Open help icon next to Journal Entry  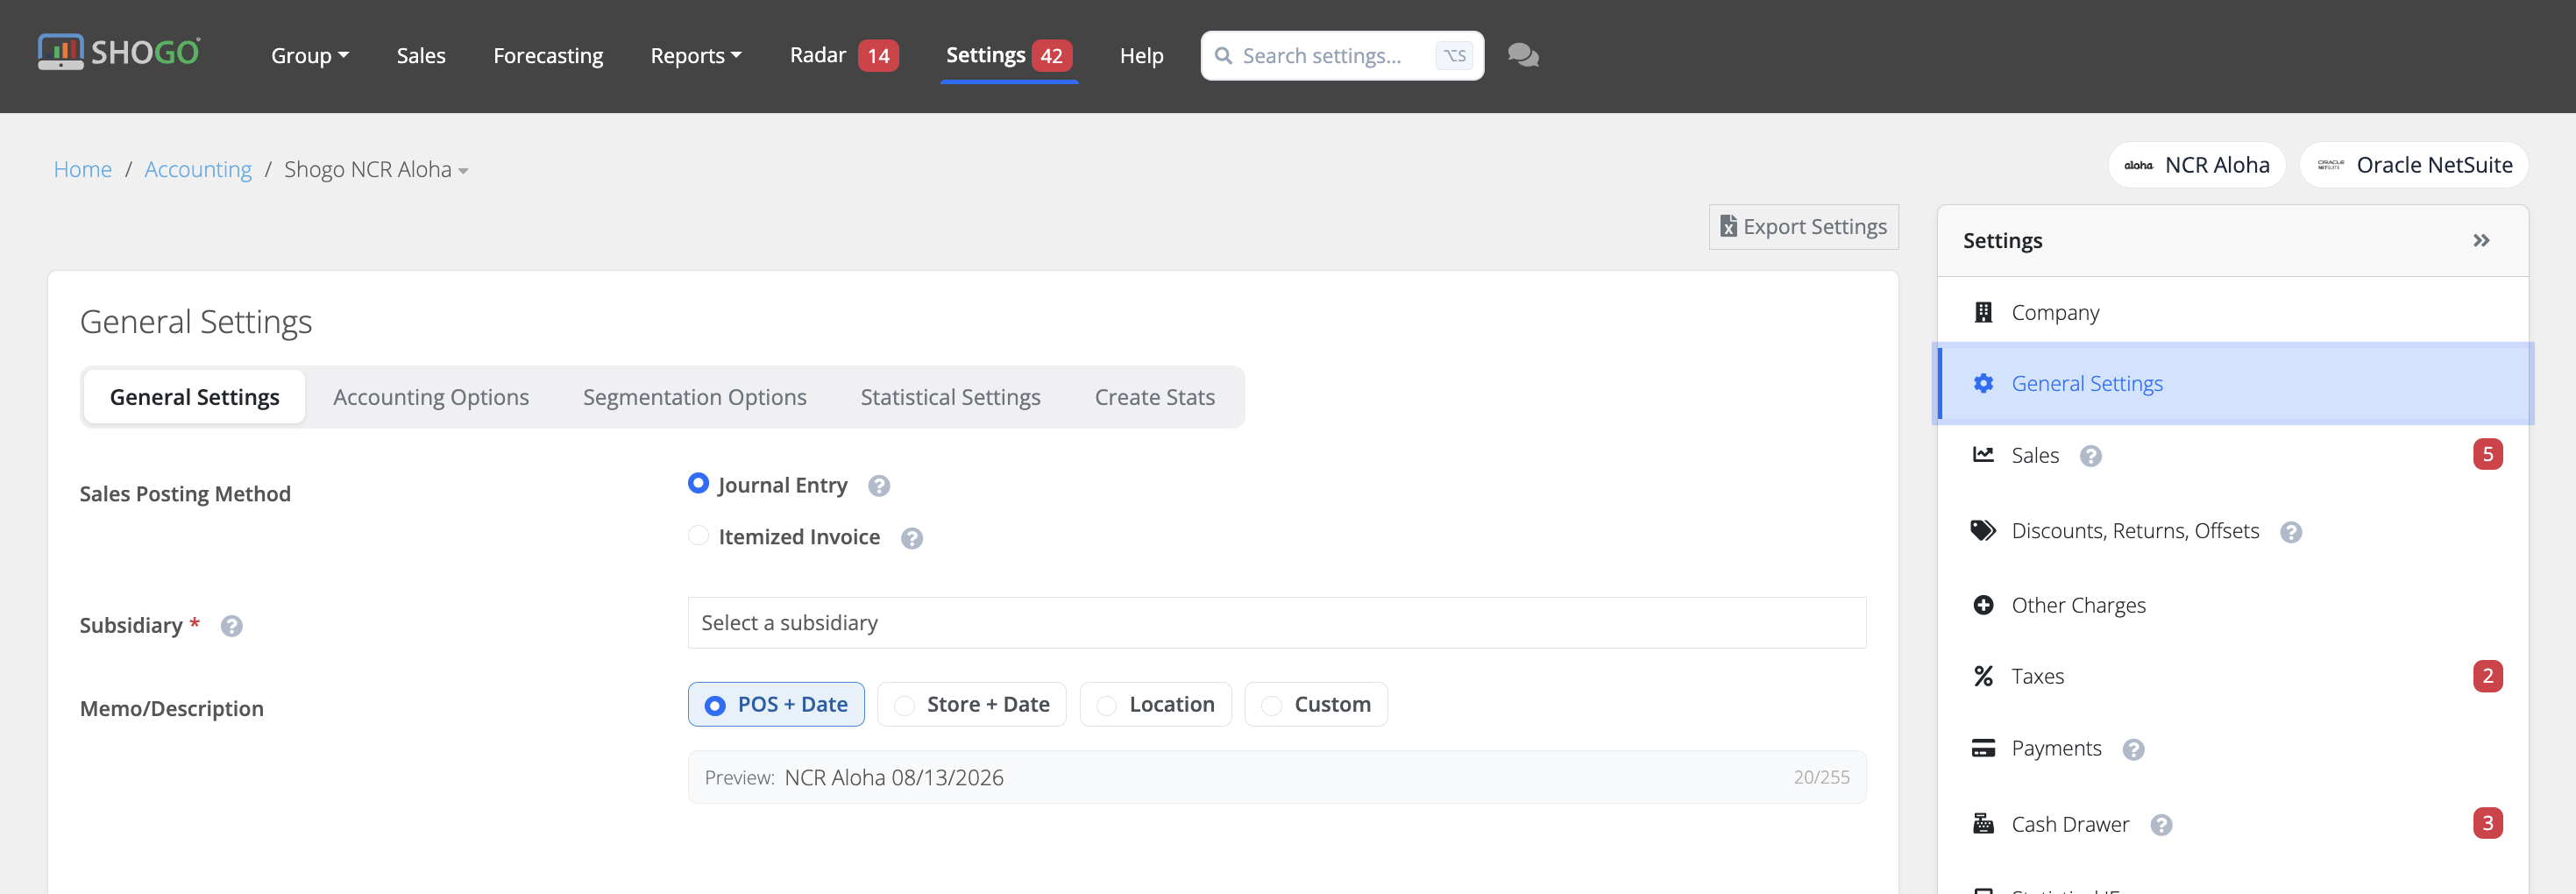[x=879, y=486]
